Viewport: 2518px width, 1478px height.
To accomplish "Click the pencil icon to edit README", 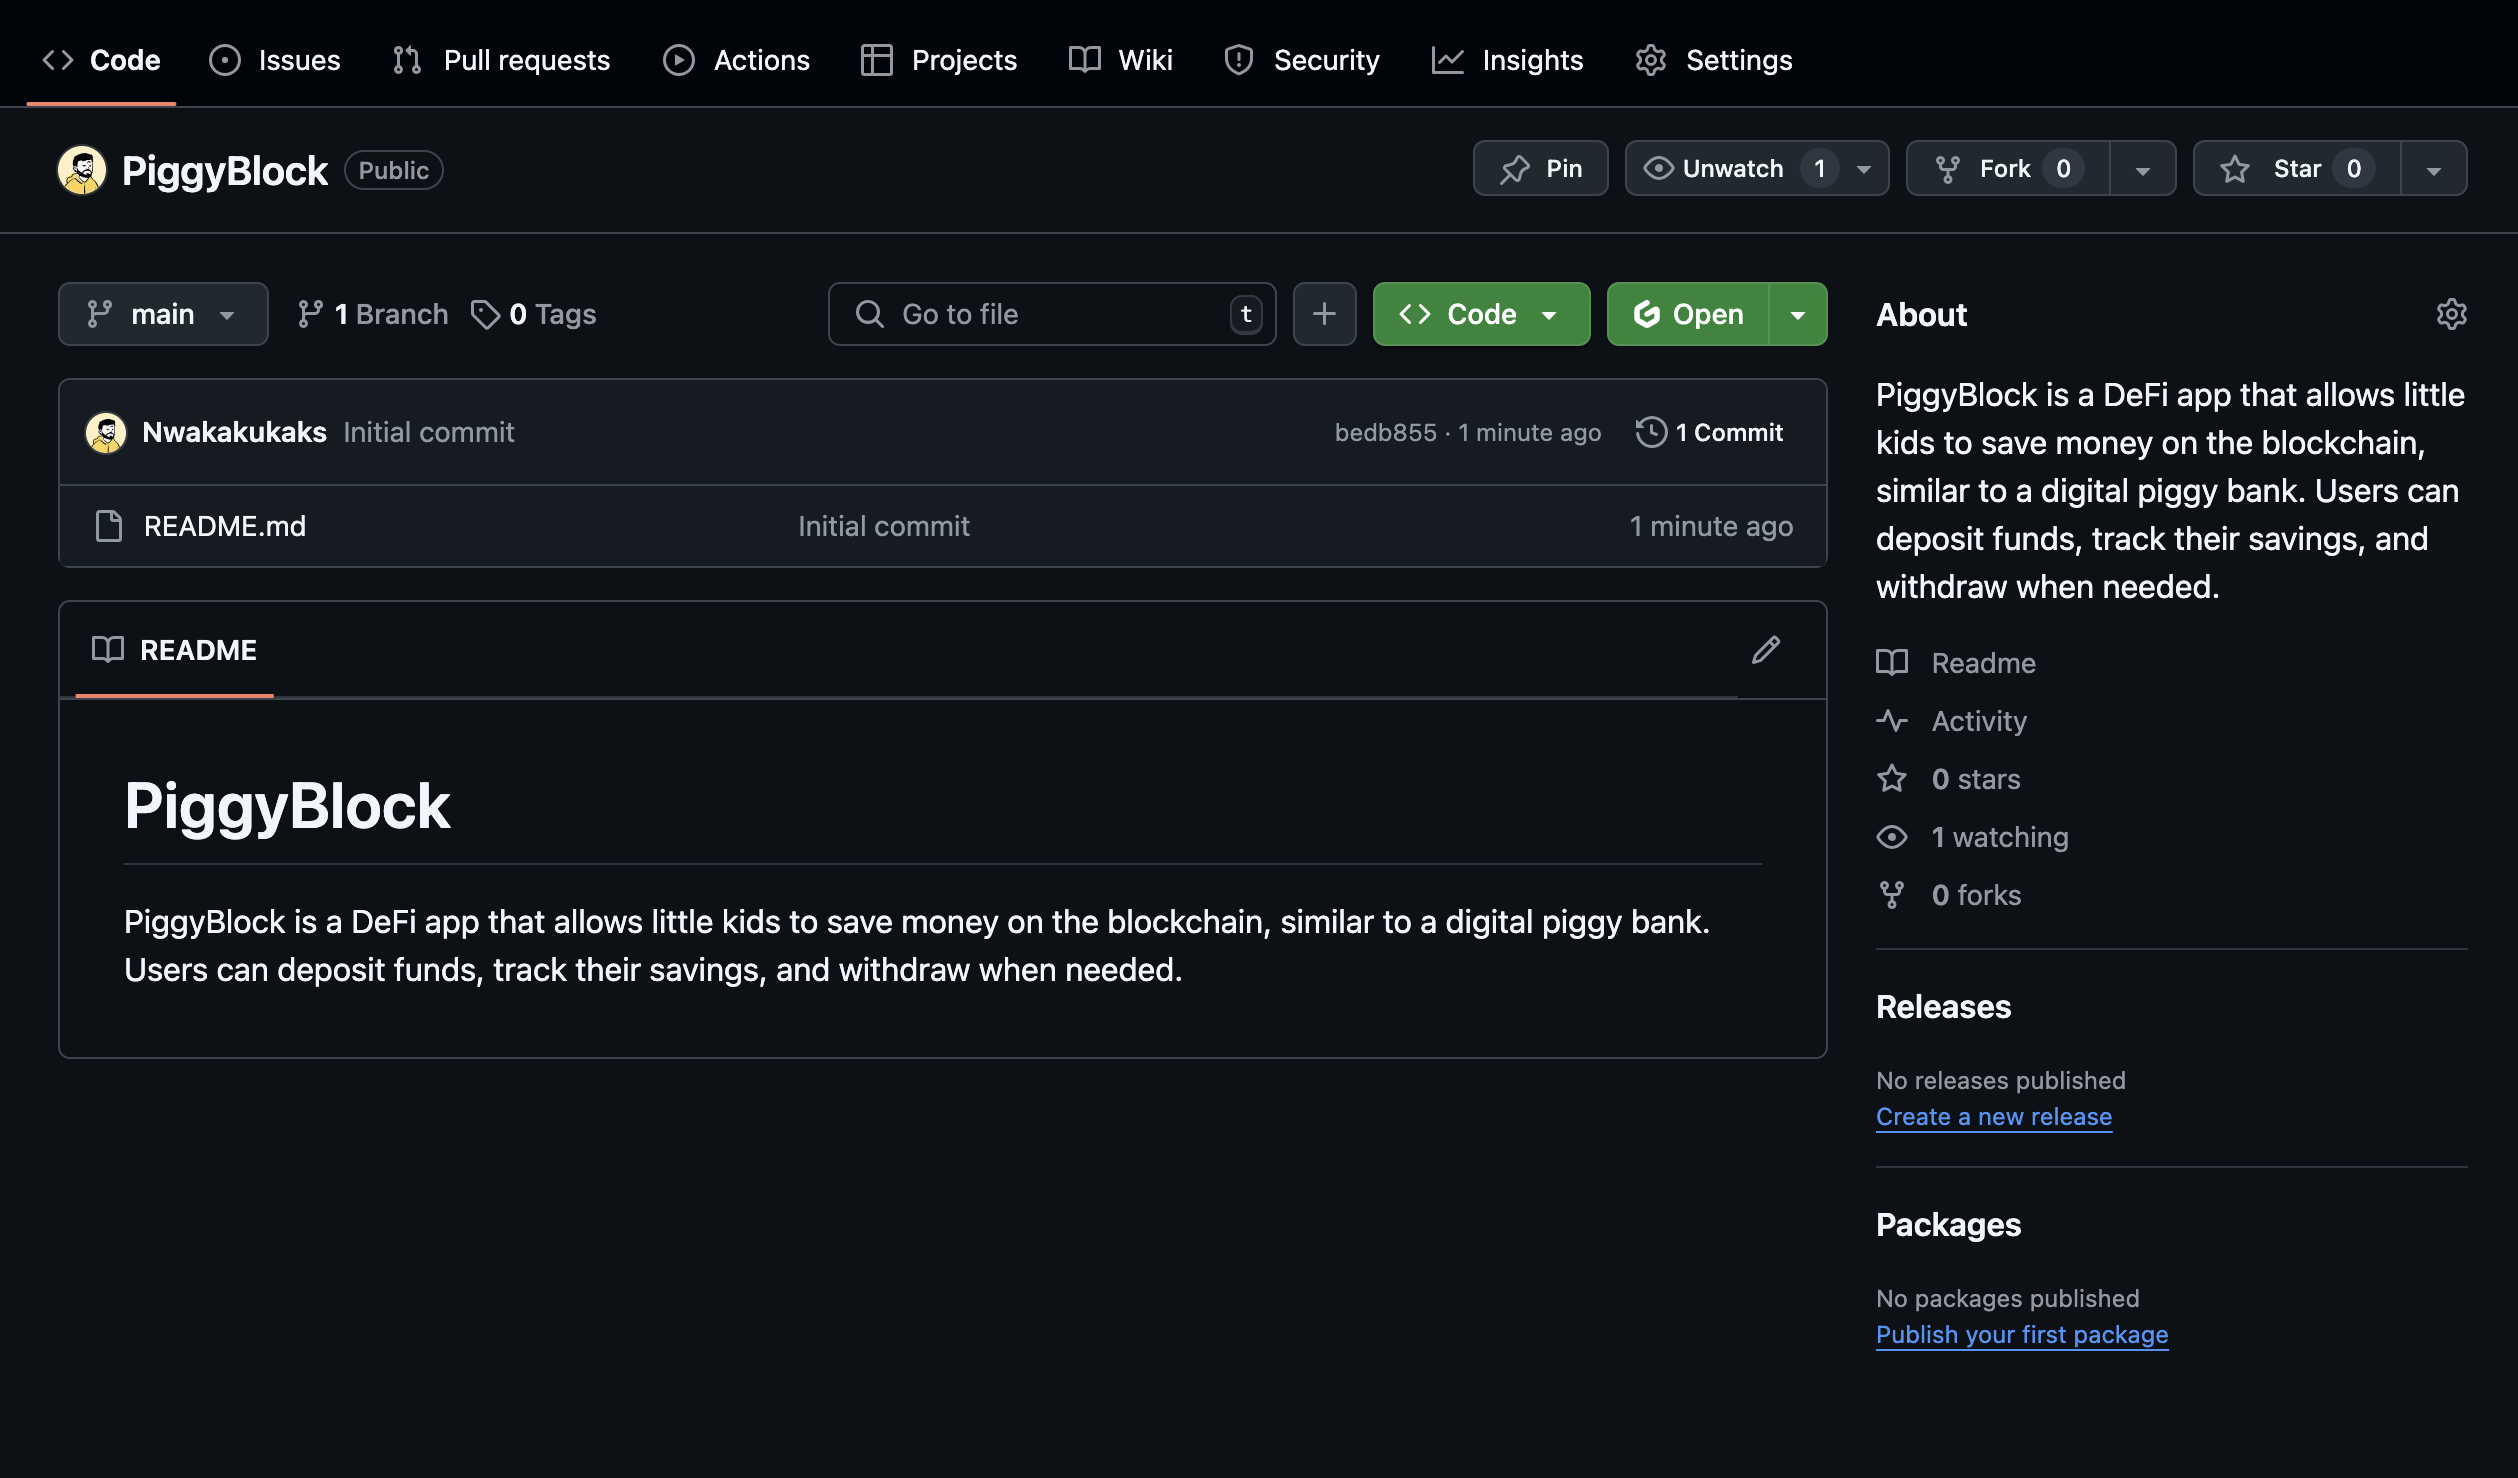I will pyautogui.click(x=1766, y=650).
